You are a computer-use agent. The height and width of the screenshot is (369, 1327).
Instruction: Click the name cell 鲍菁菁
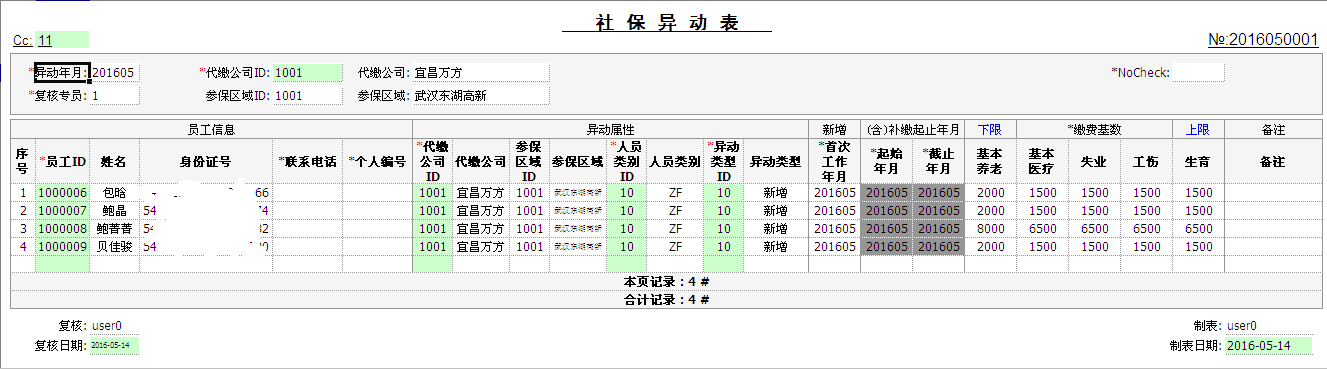[x=115, y=229]
